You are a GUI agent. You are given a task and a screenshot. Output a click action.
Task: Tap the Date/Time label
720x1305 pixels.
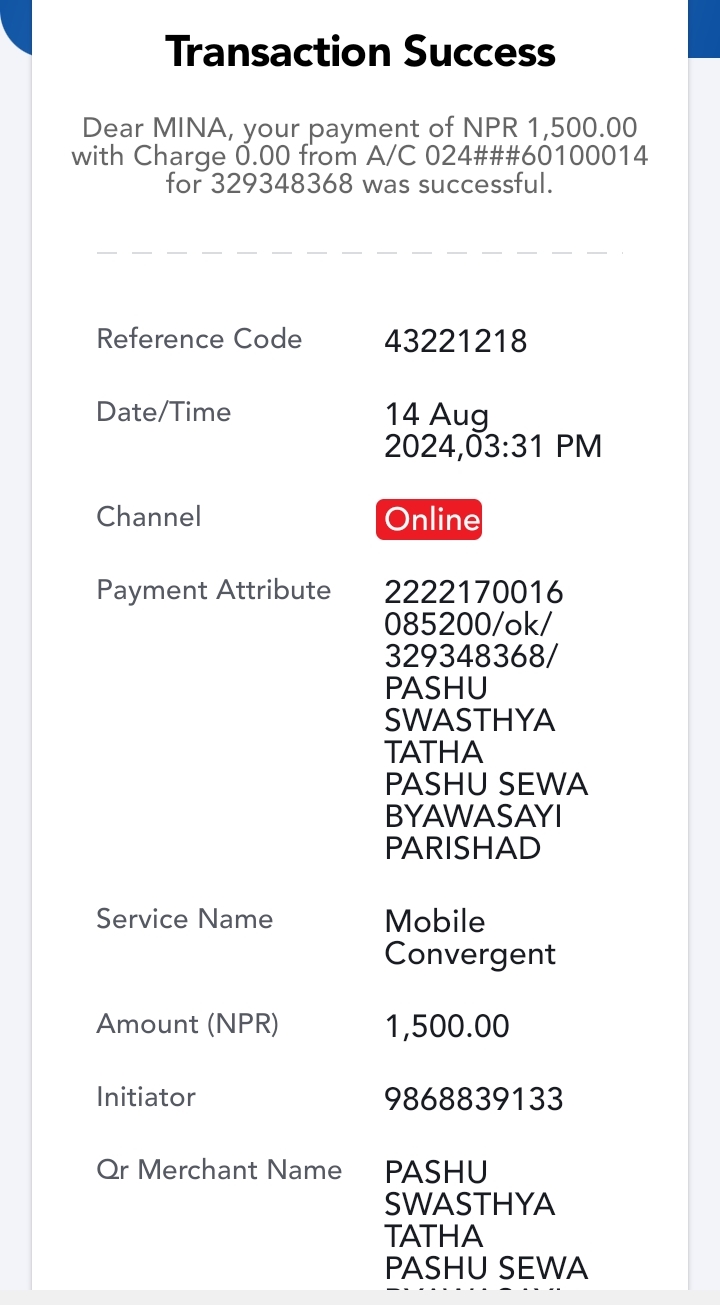pyautogui.click(x=163, y=412)
